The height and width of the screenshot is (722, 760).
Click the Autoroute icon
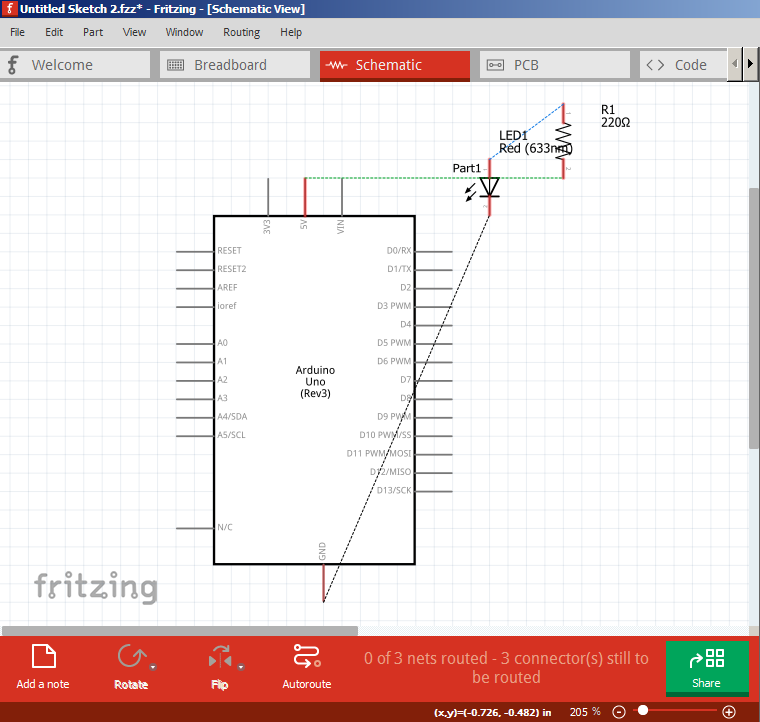click(x=307, y=656)
